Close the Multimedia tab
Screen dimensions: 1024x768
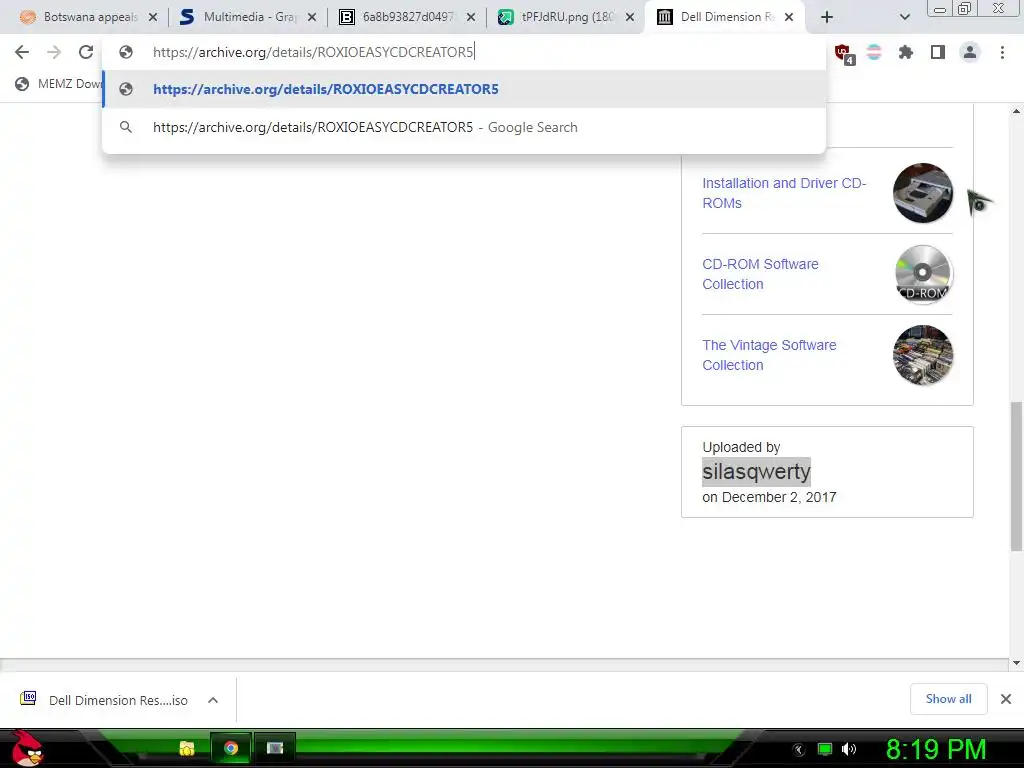tap(312, 18)
